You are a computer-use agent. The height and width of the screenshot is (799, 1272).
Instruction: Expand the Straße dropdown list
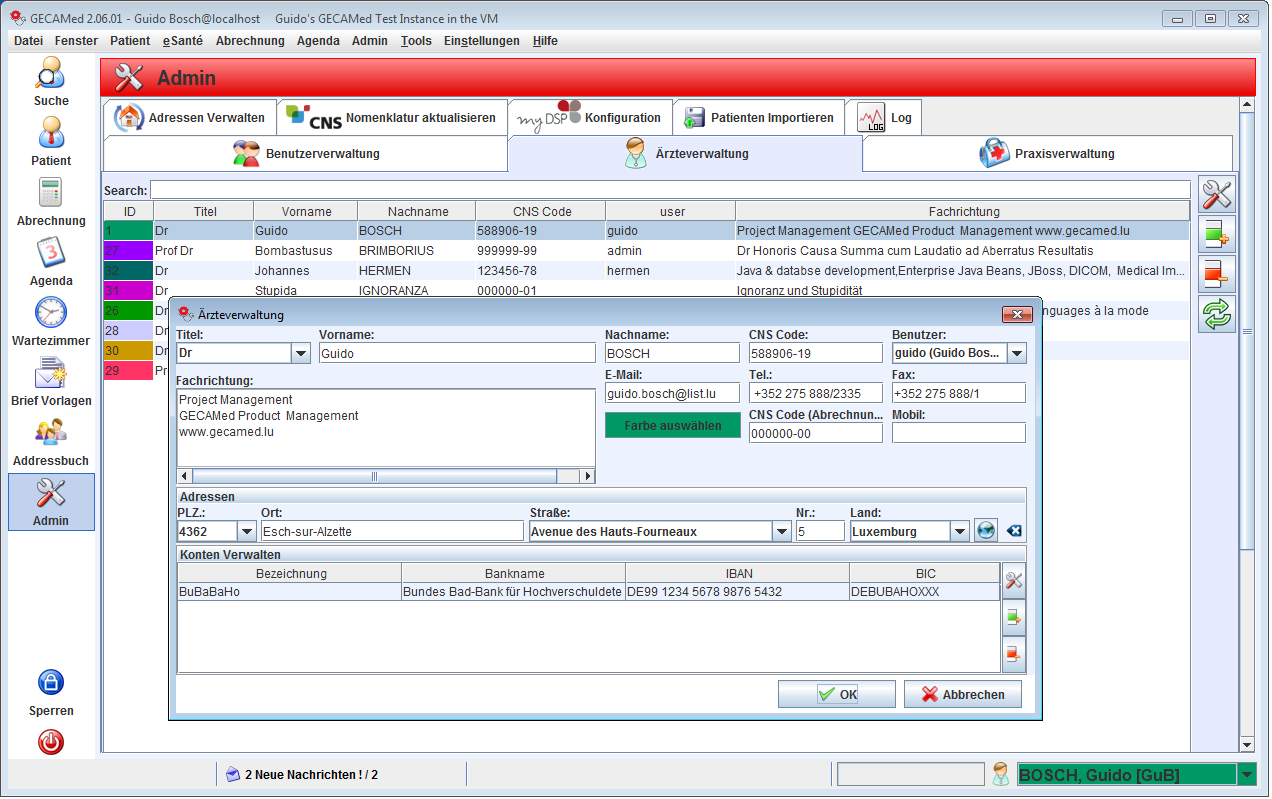[782, 532]
